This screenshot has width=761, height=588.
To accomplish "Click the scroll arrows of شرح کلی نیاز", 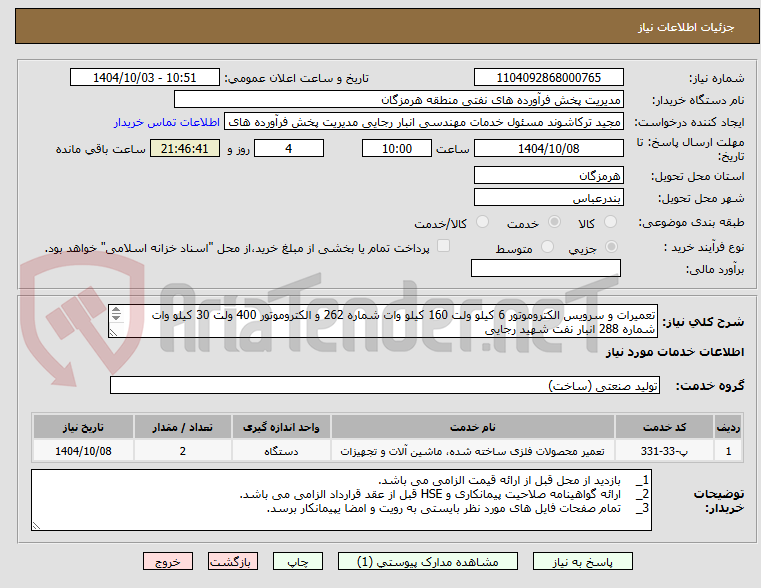I will pos(116,314).
